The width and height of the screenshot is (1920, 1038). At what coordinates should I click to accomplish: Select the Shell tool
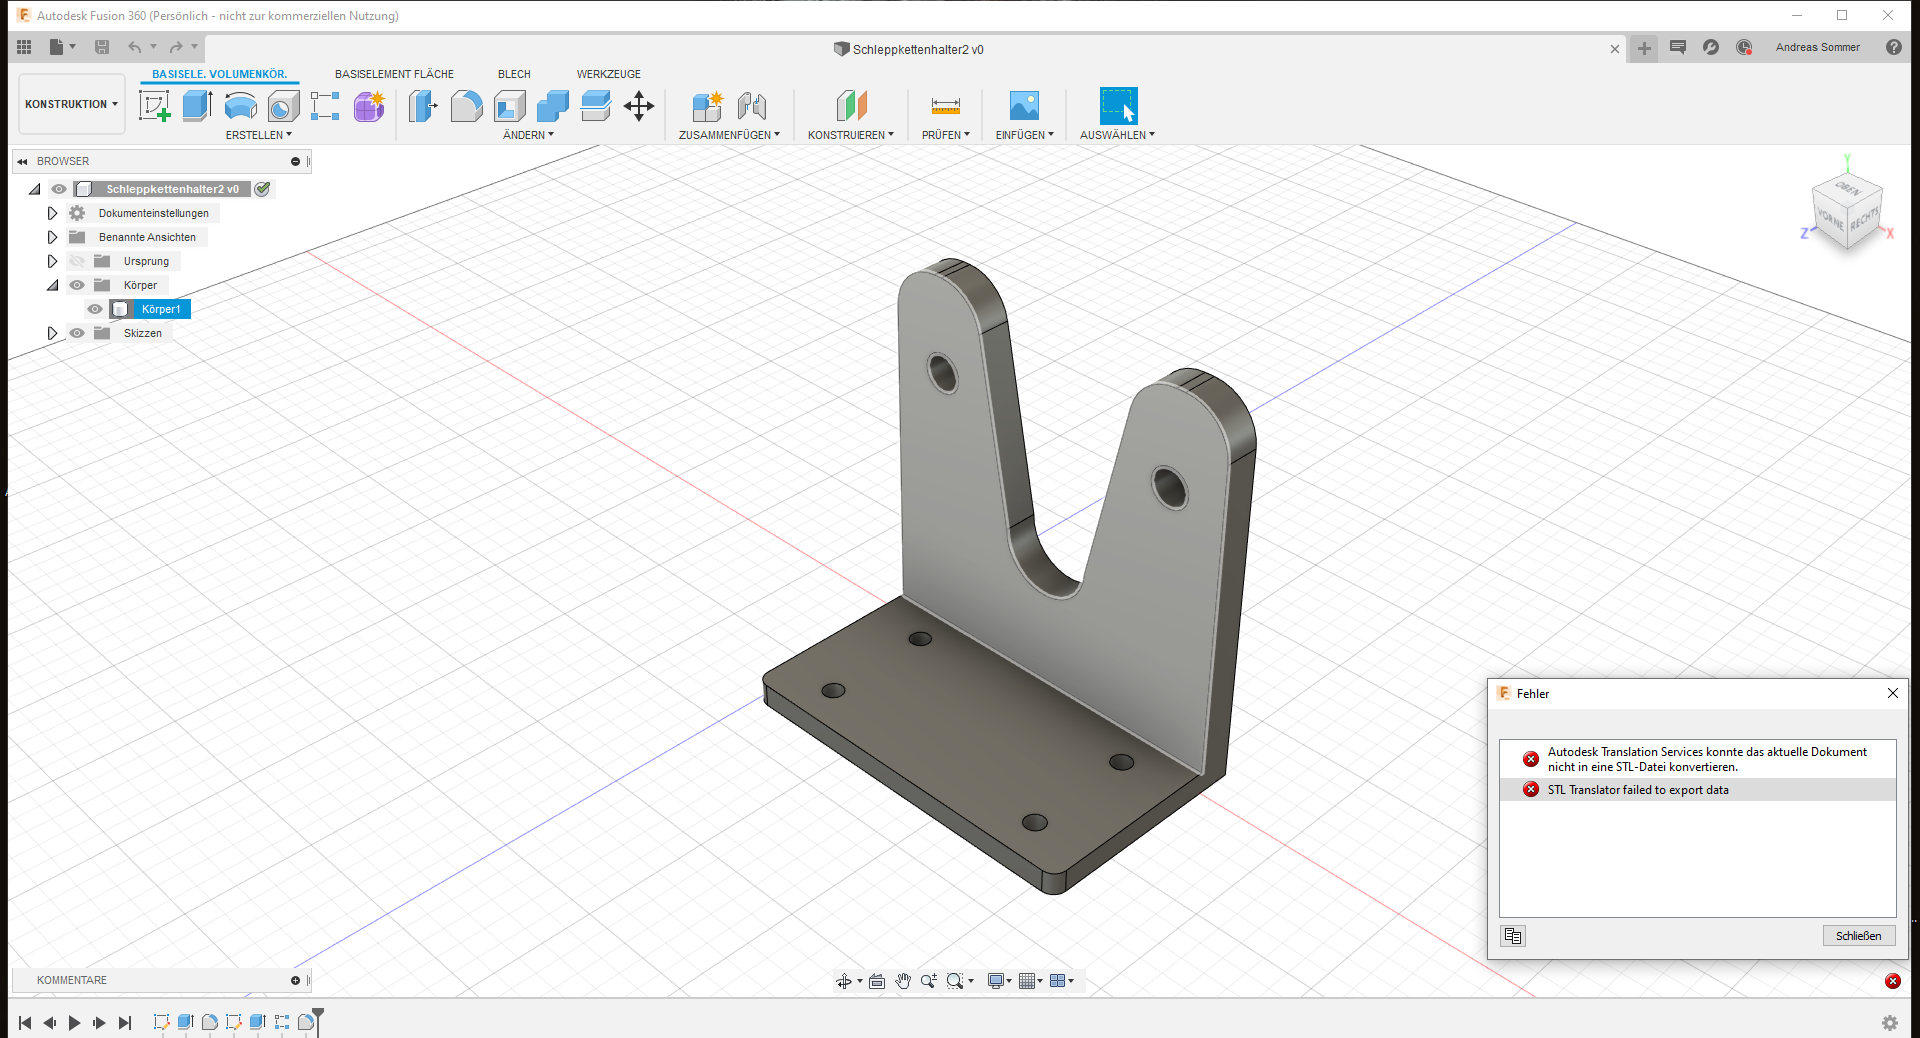(509, 105)
